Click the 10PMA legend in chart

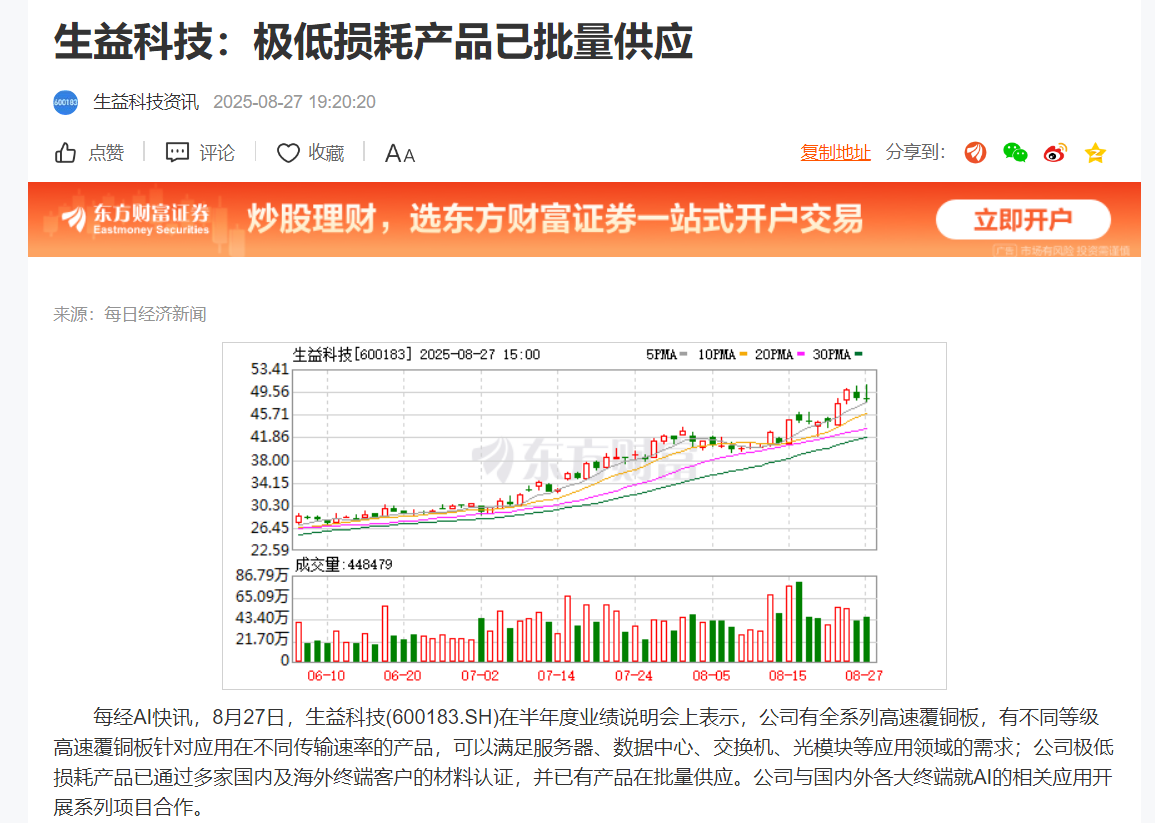click(x=722, y=354)
